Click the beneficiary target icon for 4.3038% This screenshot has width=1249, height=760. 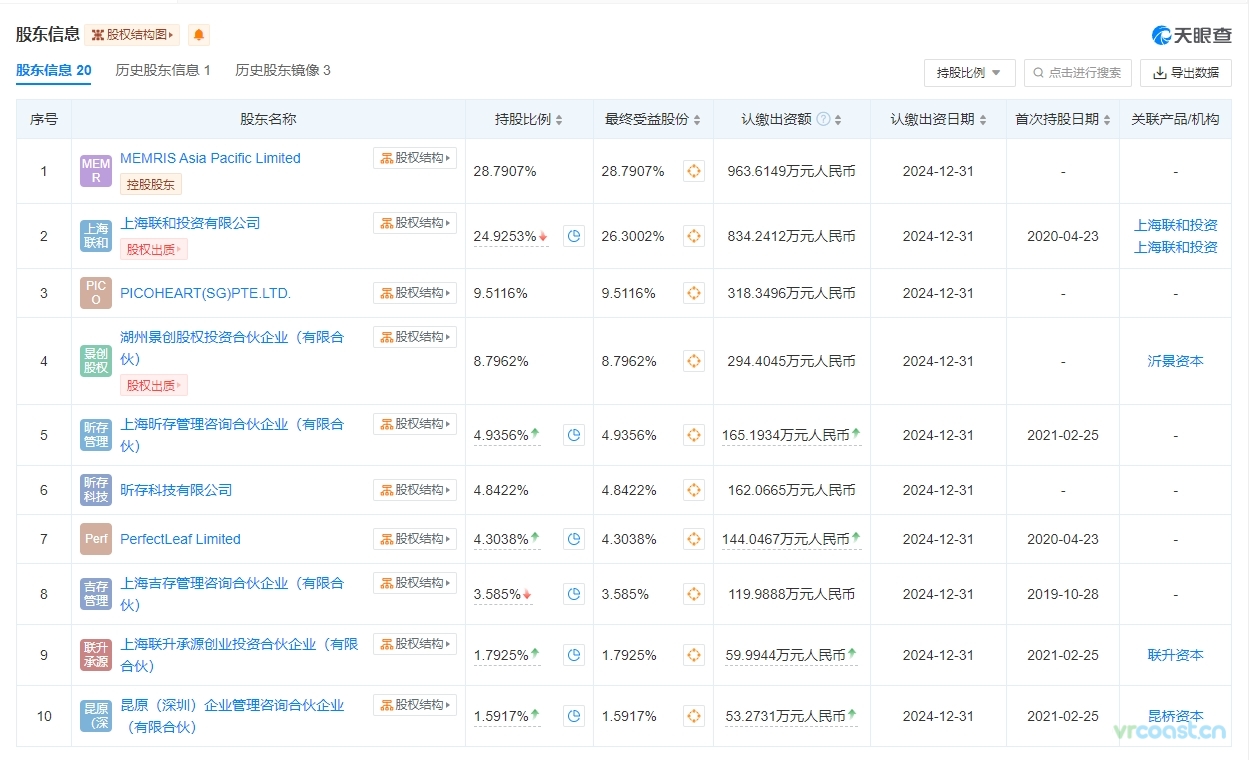(694, 539)
